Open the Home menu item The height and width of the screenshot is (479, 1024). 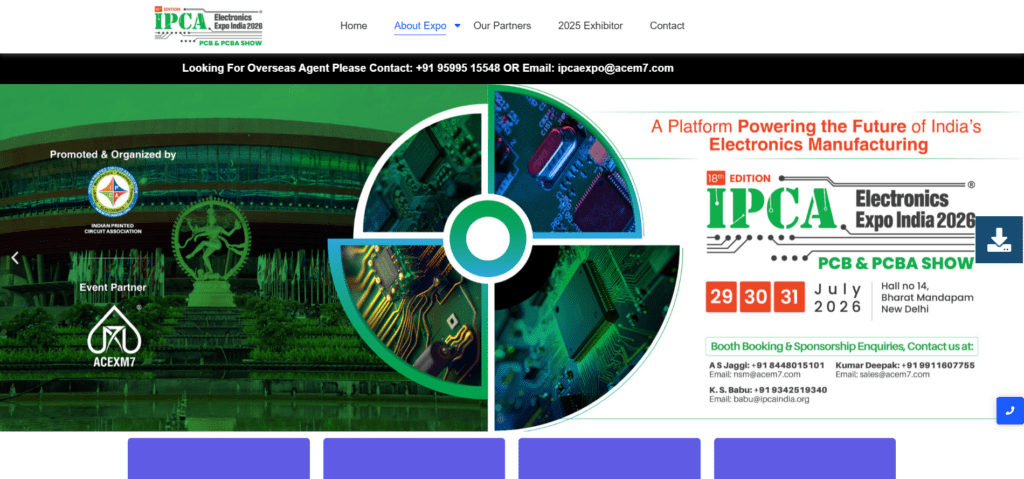tap(353, 26)
